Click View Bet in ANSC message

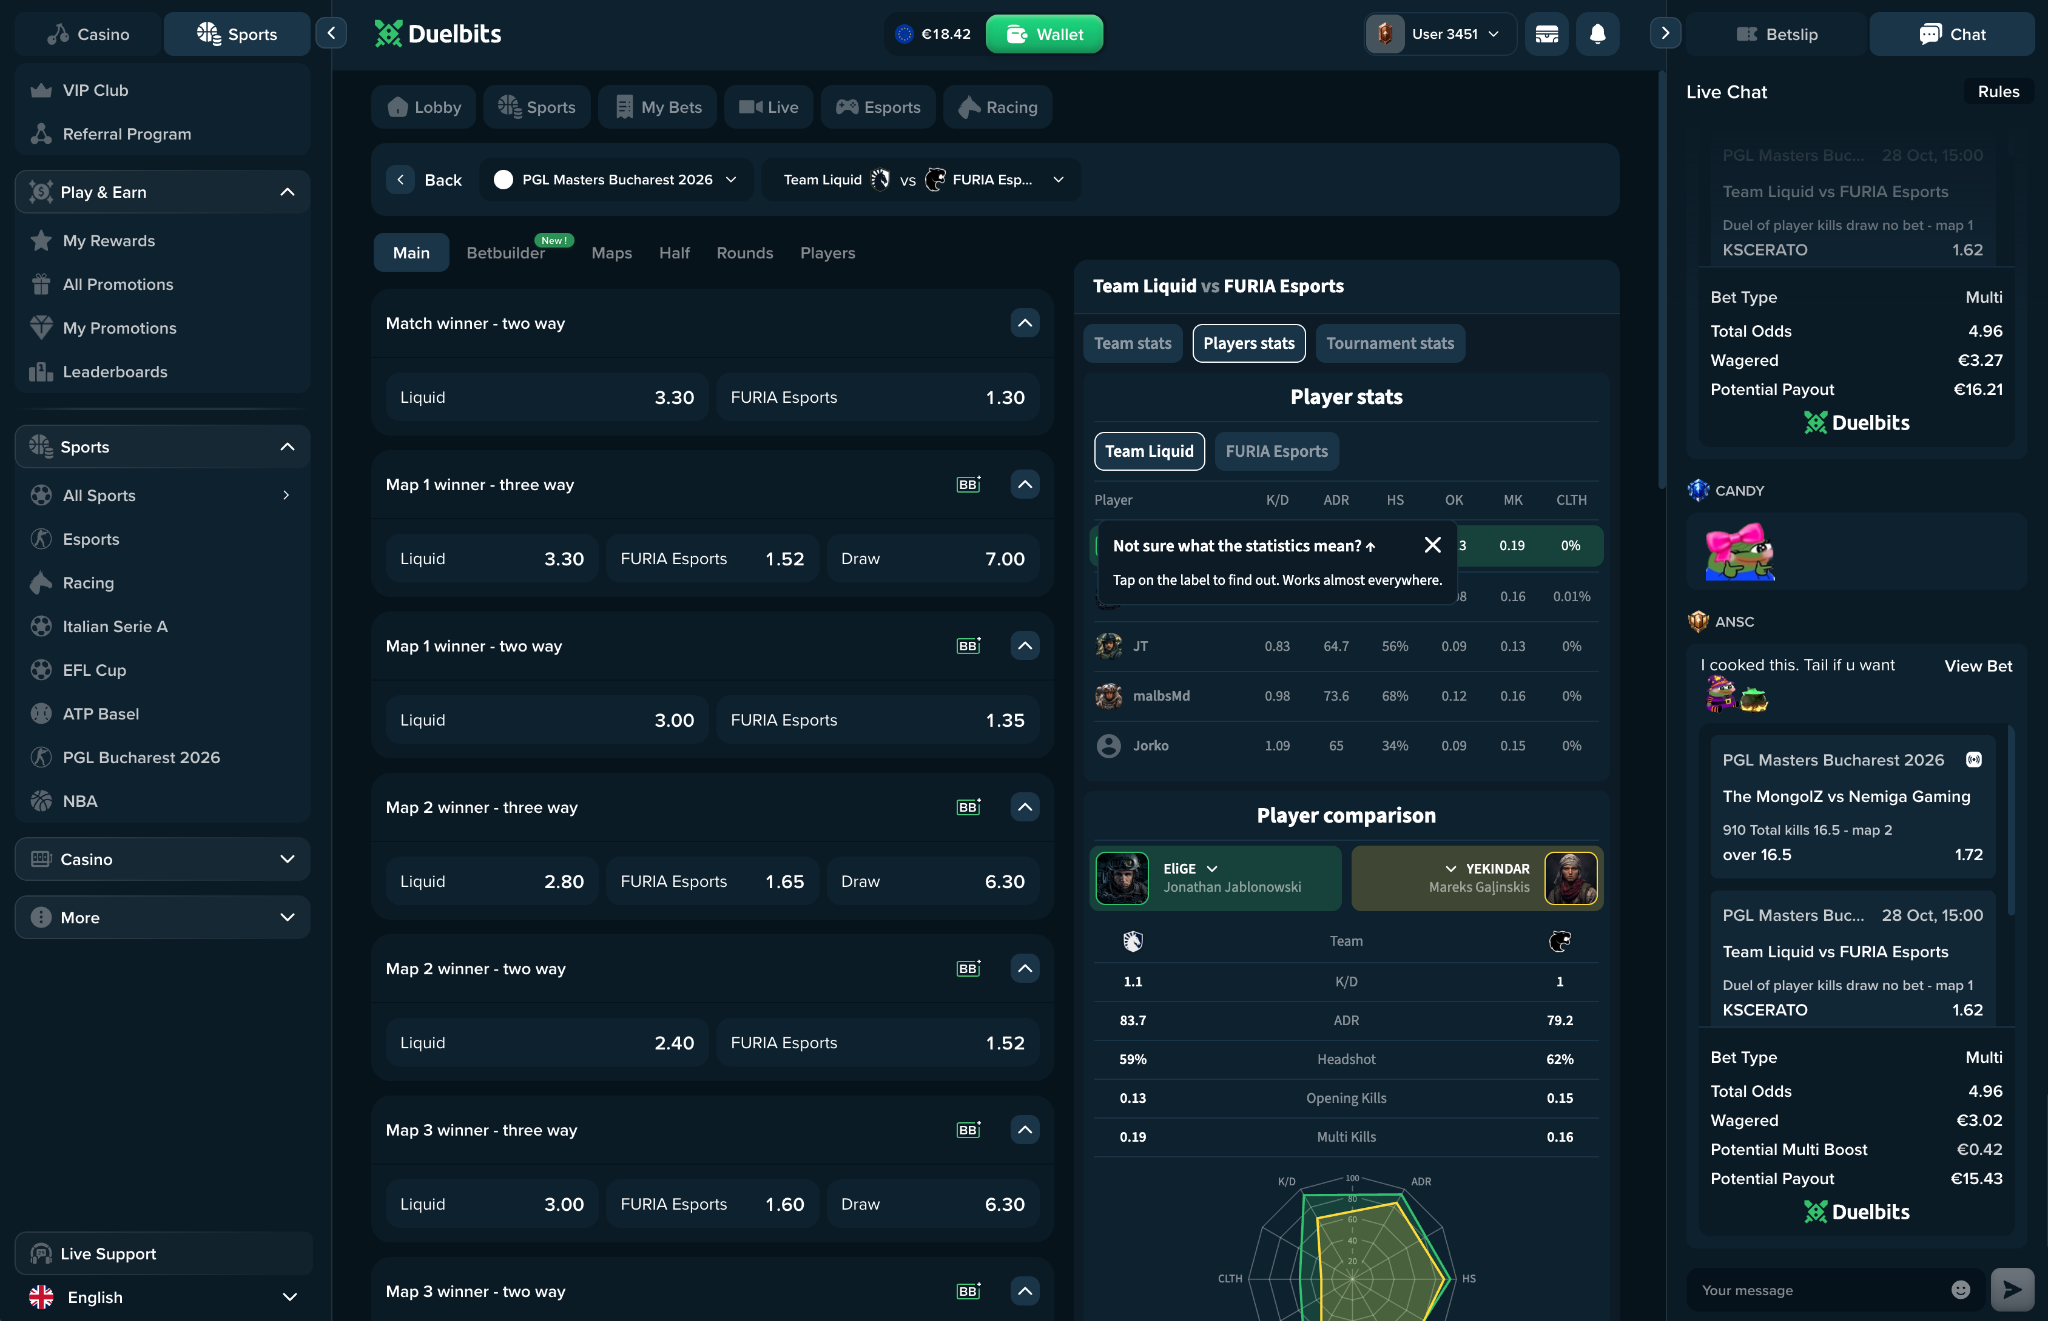click(x=1978, y=666)
